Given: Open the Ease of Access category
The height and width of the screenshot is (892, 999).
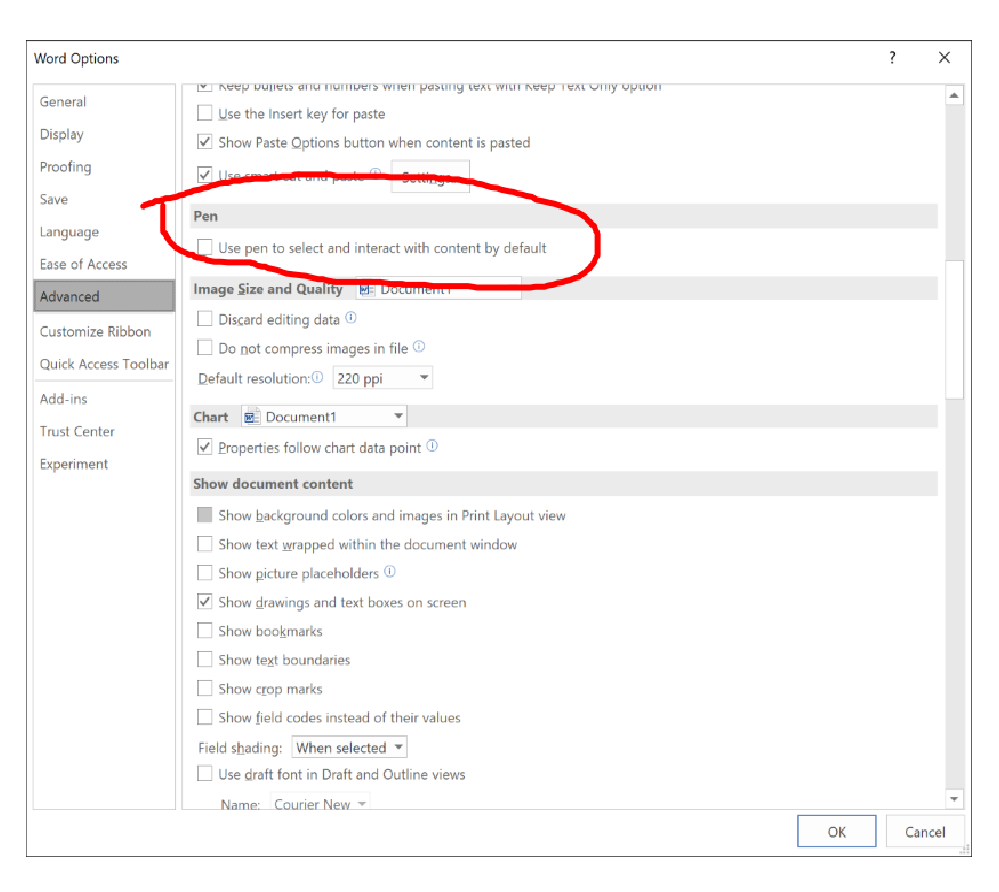Looking at the screenshot, I should pos(104,264).
